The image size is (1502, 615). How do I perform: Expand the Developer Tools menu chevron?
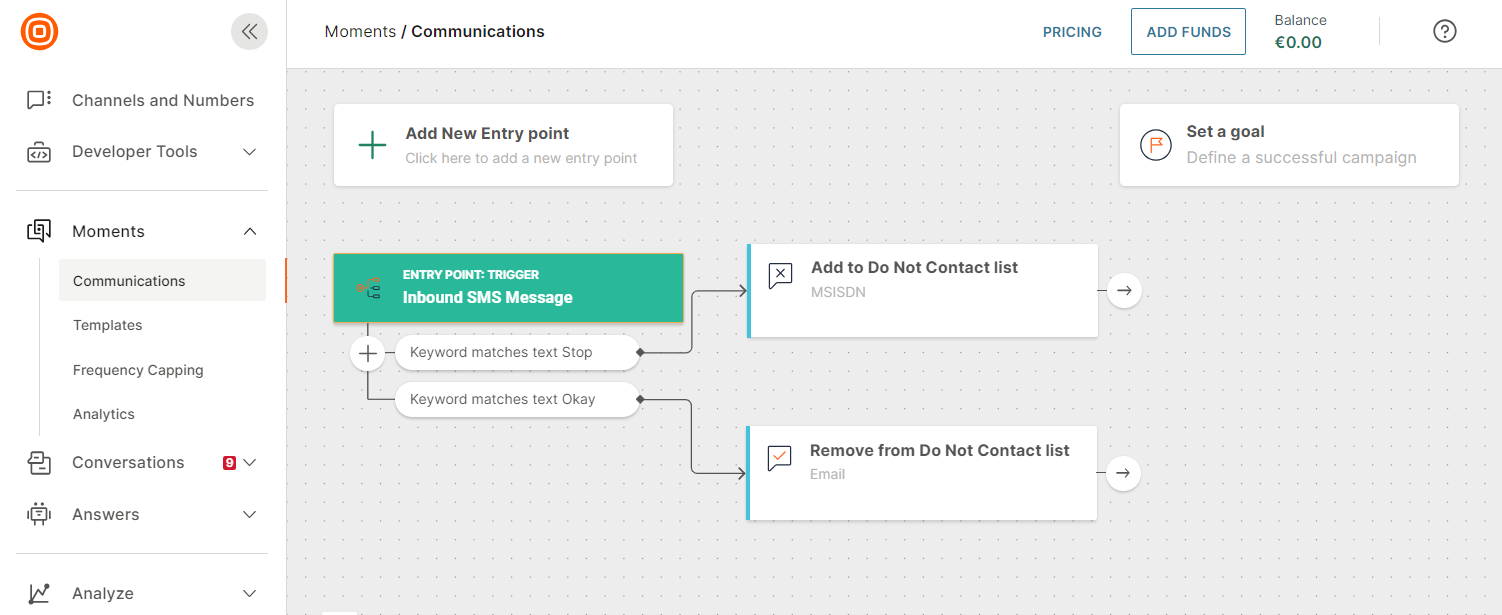(x=250, y=152)
